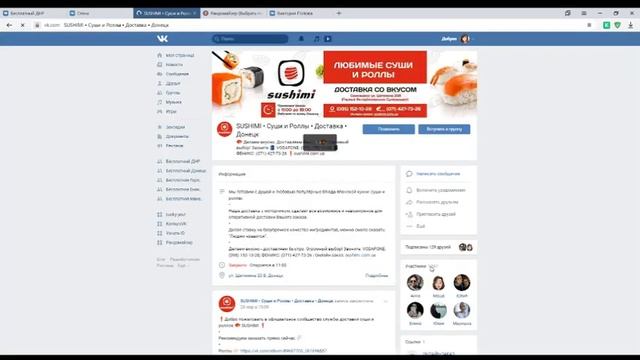
Task: Open Новости in the left sidebar
Action: 174,64
